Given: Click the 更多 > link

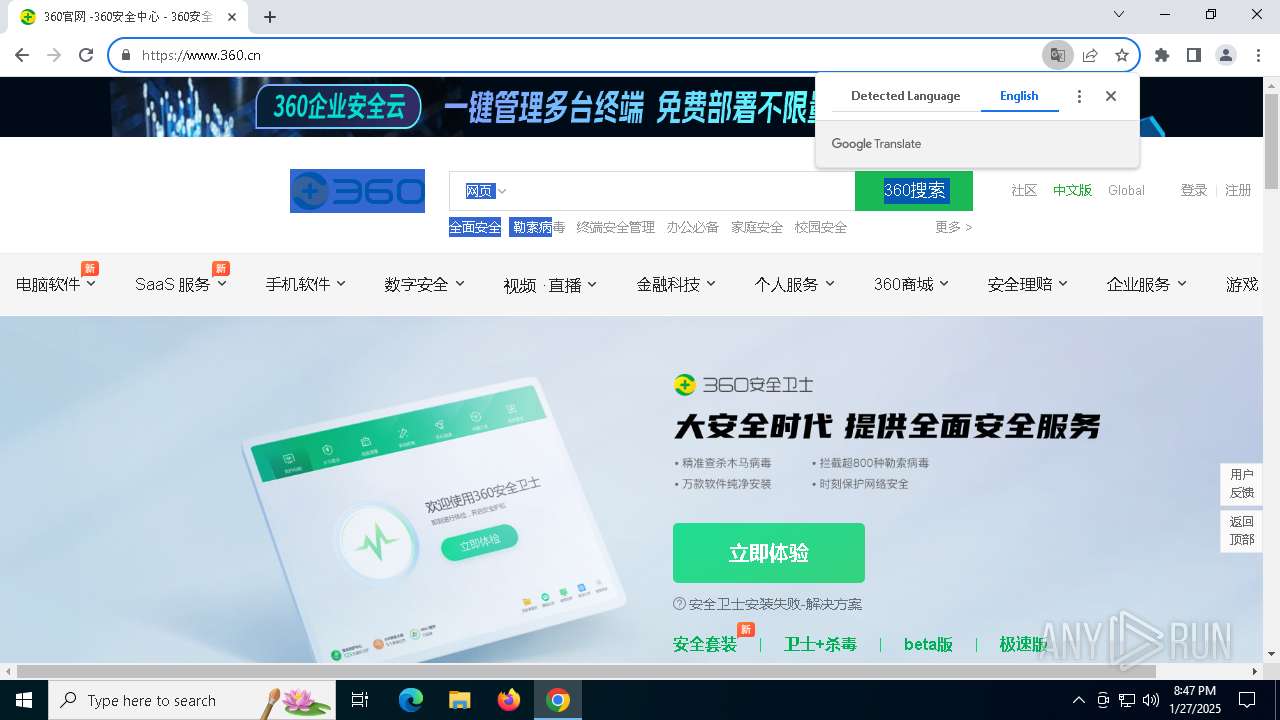Looking at the screenshot, I should 953,227.
